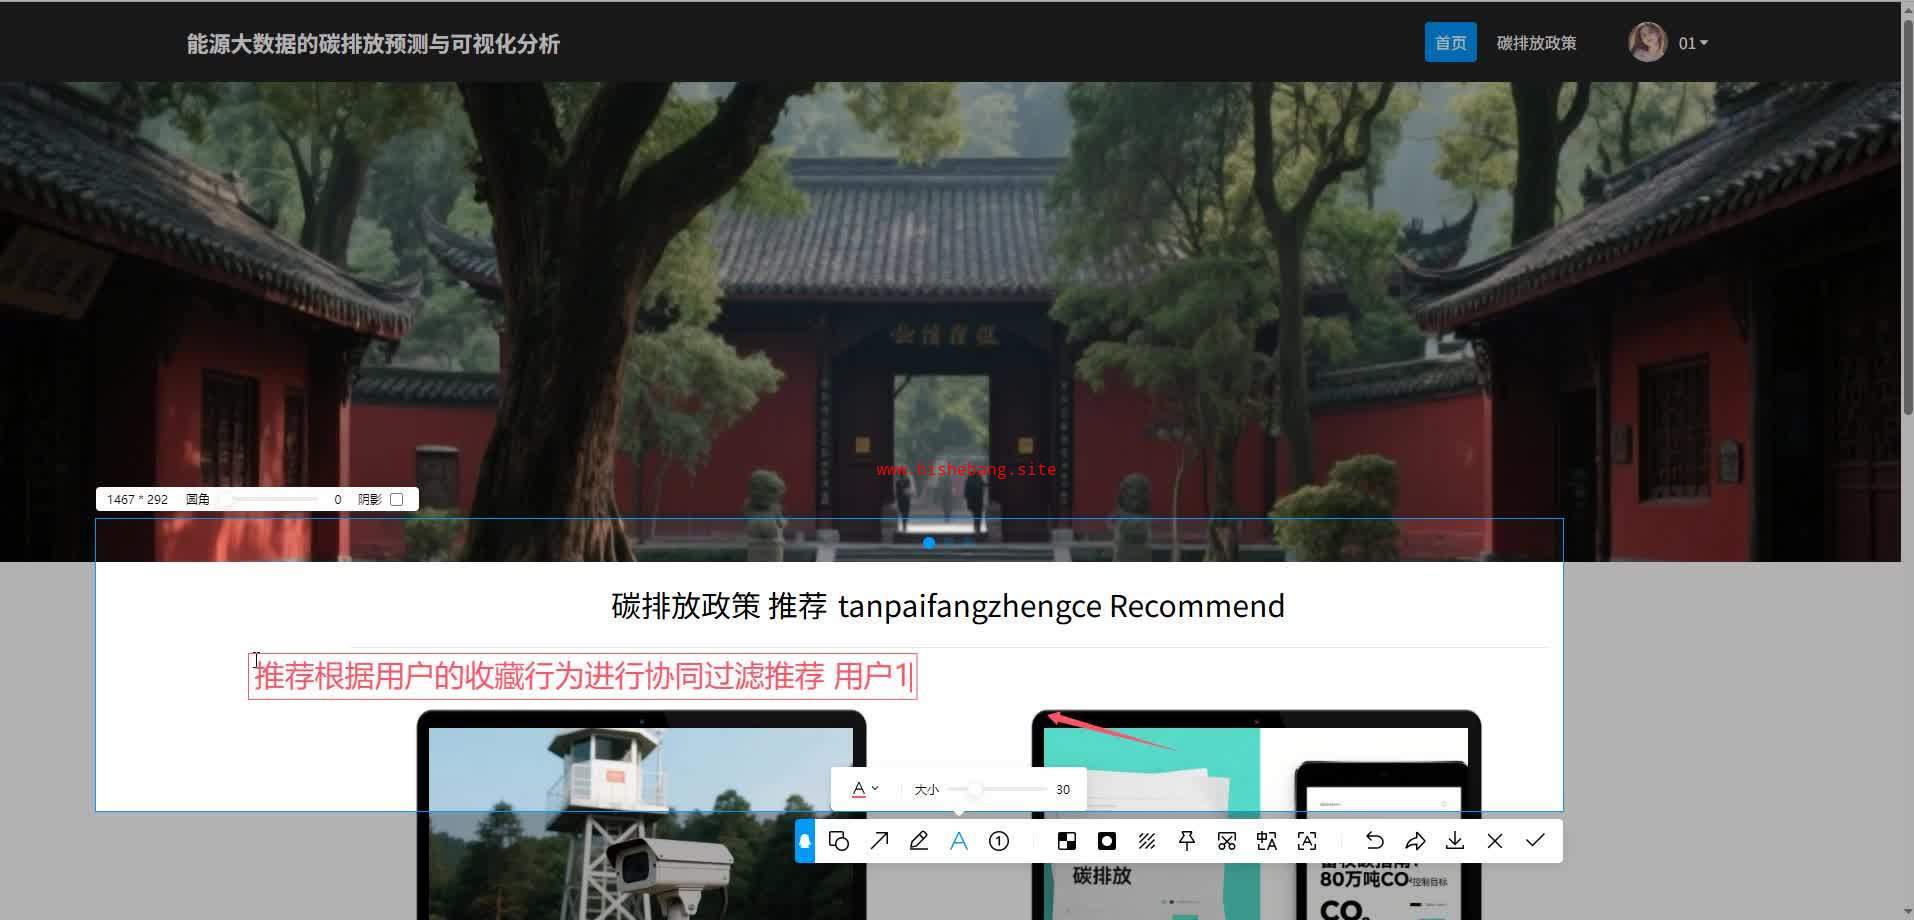
Task: Click inside the red annotation text box
Action: (583, 676)
